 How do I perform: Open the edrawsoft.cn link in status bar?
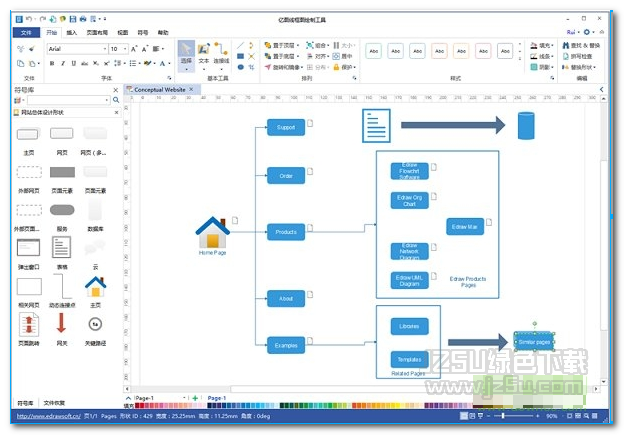point(49,416)
